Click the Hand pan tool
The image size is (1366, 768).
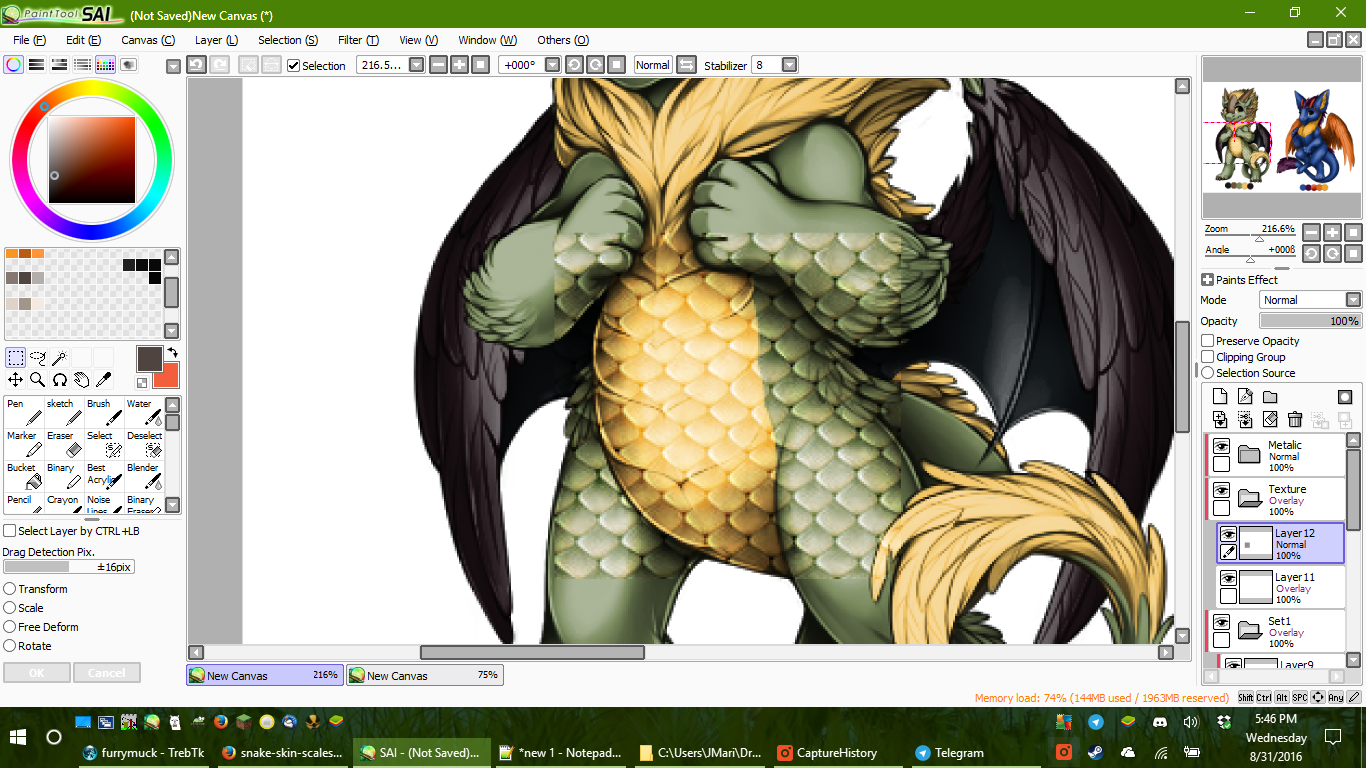pos(81,380)
